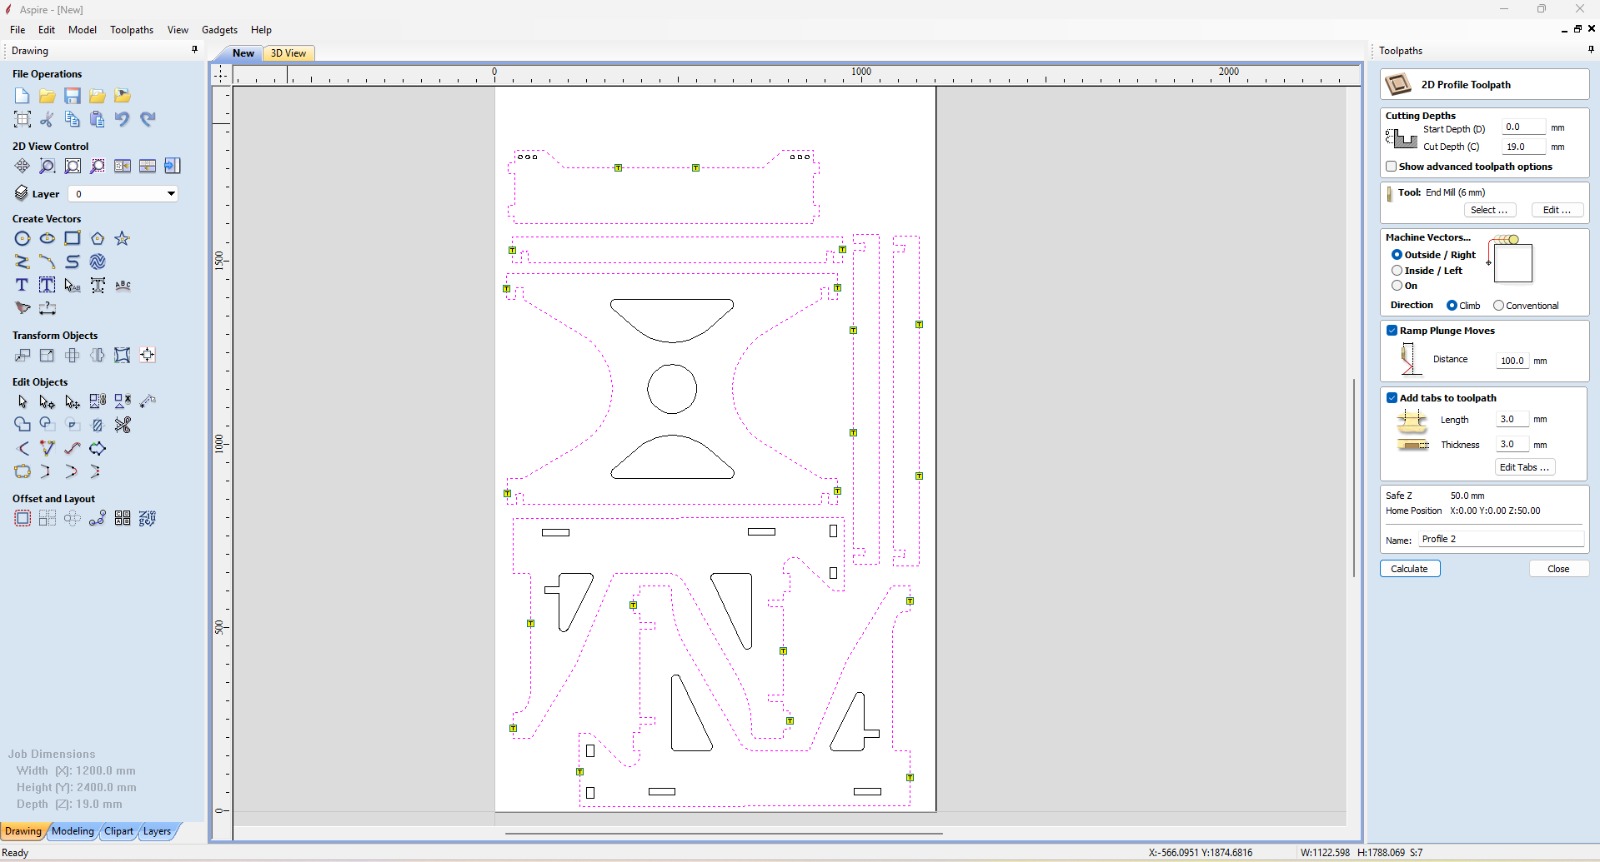Click the Offset vectors icon (red dashed square)
The height and width of the screenshot is (862, 1600).
pyautogui.click(x=22, y=518)
